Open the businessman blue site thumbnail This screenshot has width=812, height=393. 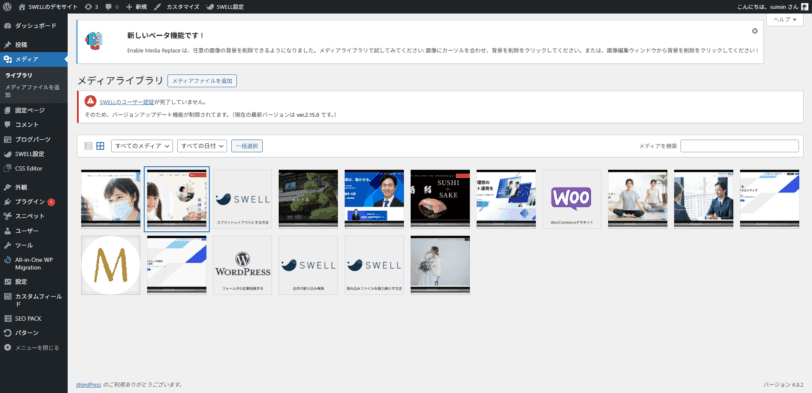pos(374,199)
